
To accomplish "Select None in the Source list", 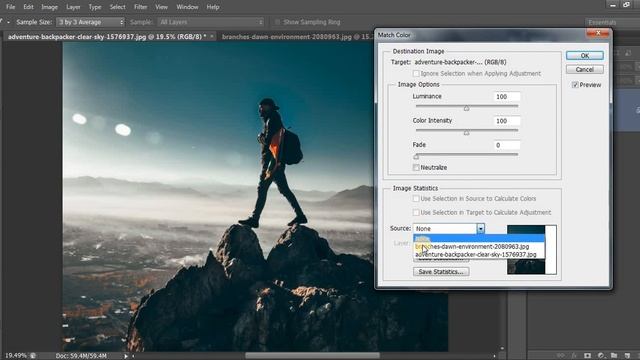I will tap(479, 238).
